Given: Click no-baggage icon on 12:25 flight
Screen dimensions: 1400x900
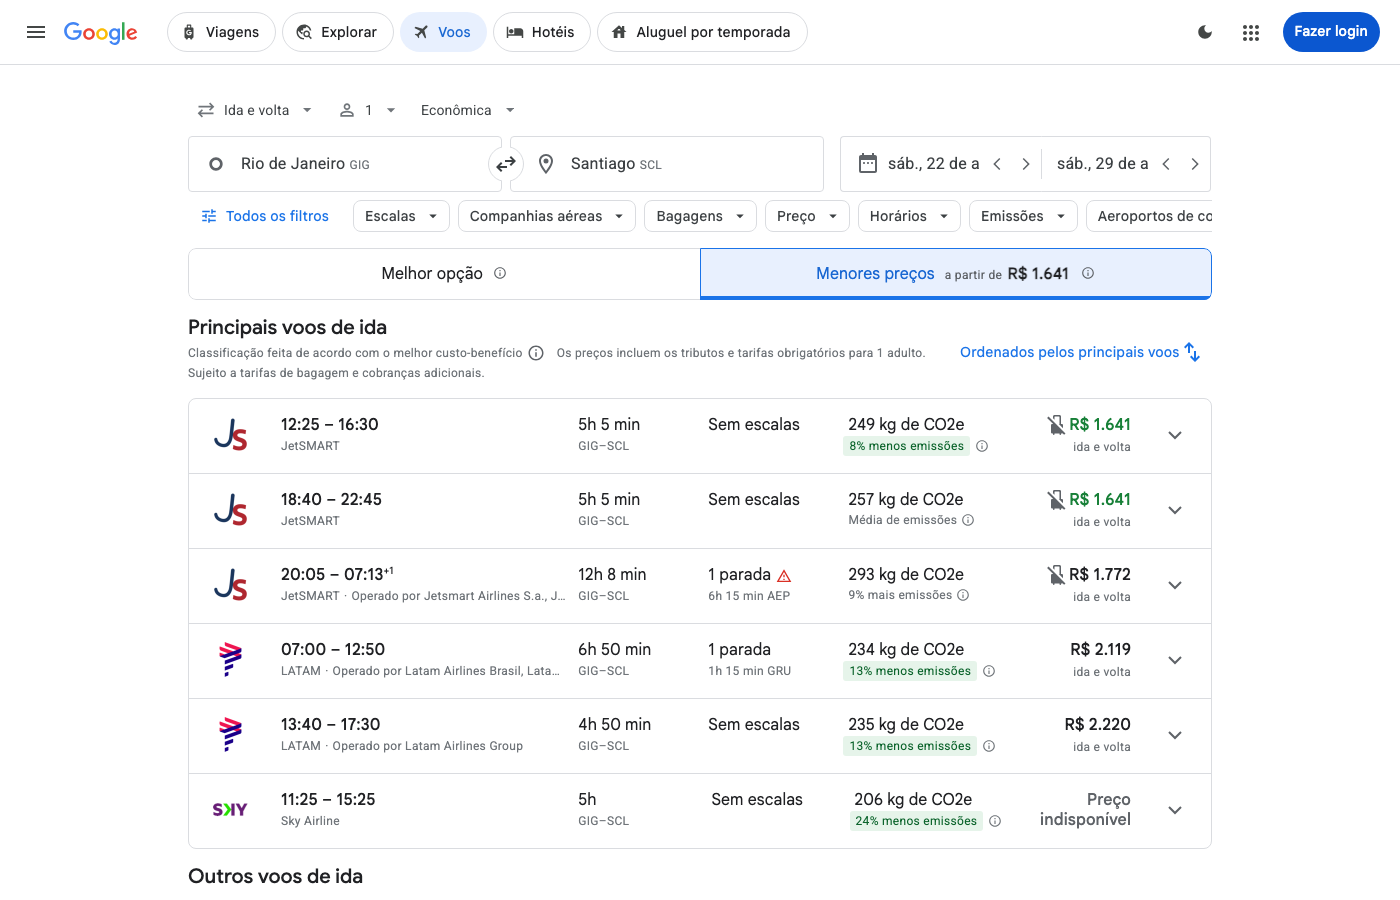Looking at the screenshot, I should (x=1056, y=425).
